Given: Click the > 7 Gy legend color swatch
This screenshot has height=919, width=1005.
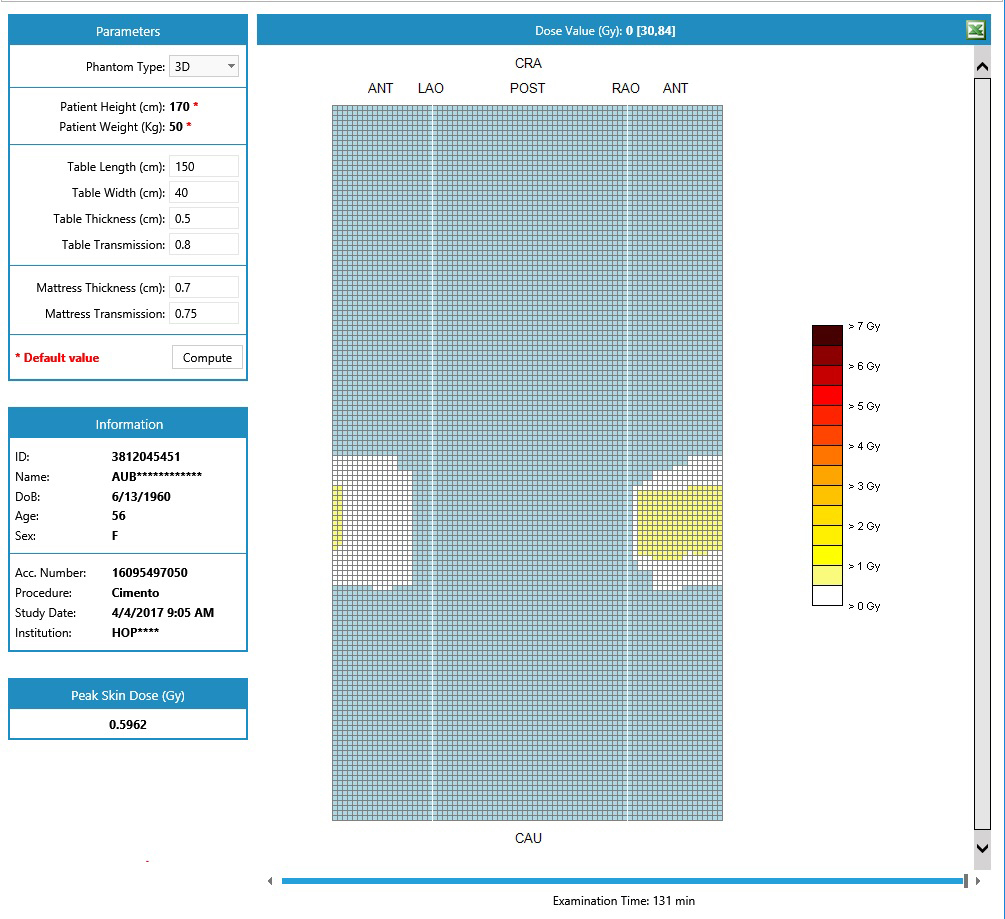Looking at the screenshot, I should click(x=827, y=335).
